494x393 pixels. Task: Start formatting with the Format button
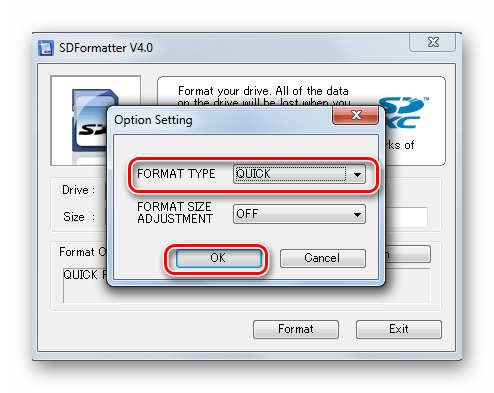click(x=296, y=329)
